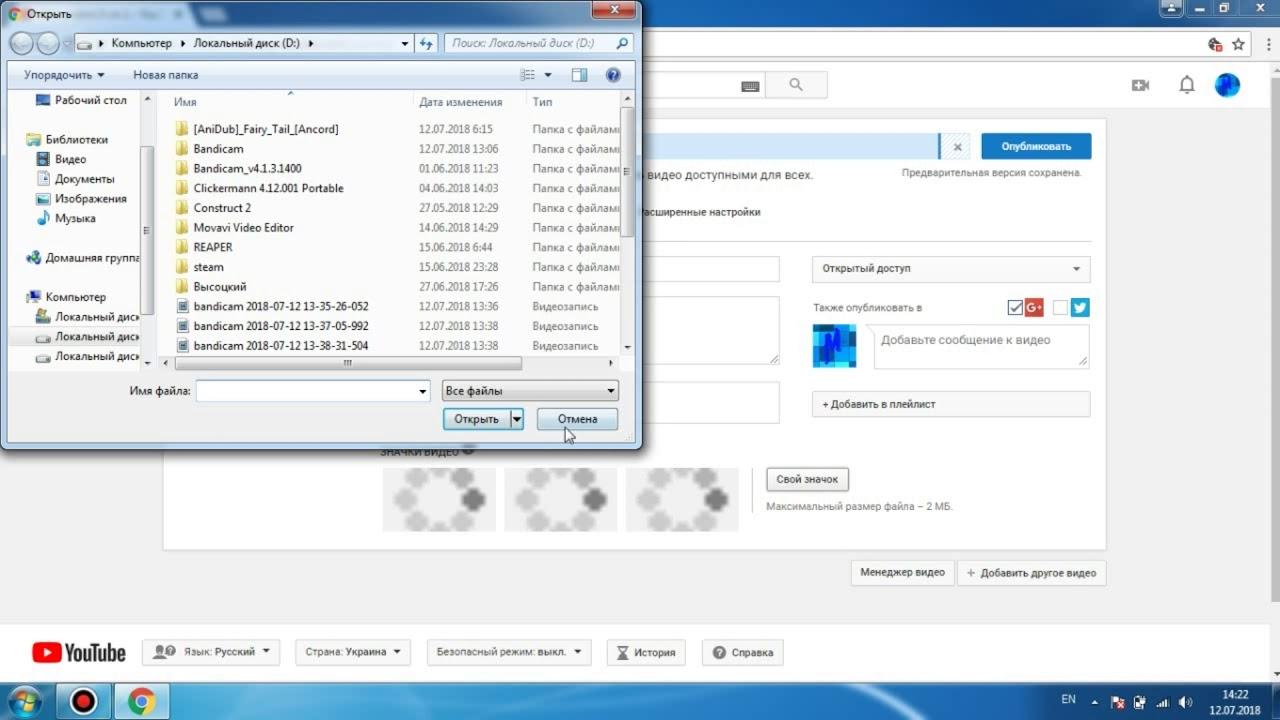The height and width of the screenshot is (720, 1280).
Task: Open the EN language indicator in the tray
Action: 1068,698
